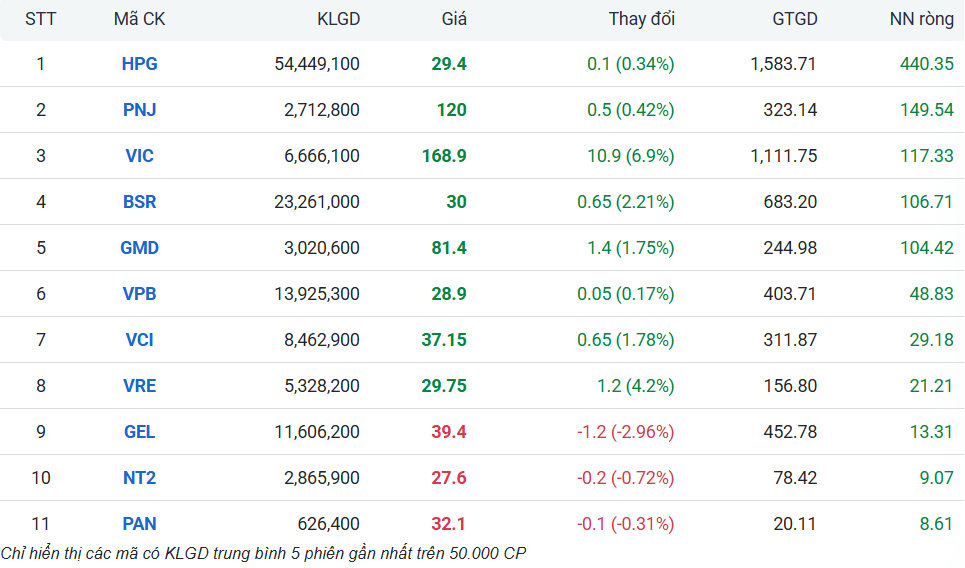Select HPG volume 54,449,100
The image size is (965, 568).
click(317, 64)
